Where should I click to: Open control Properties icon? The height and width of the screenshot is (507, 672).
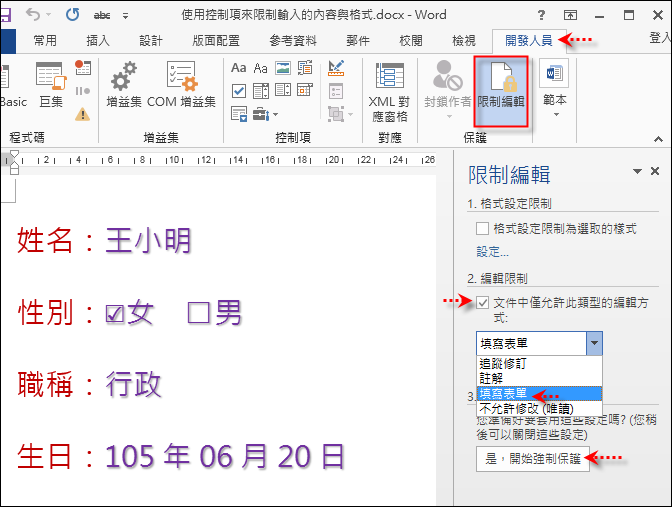click(336, 91)
